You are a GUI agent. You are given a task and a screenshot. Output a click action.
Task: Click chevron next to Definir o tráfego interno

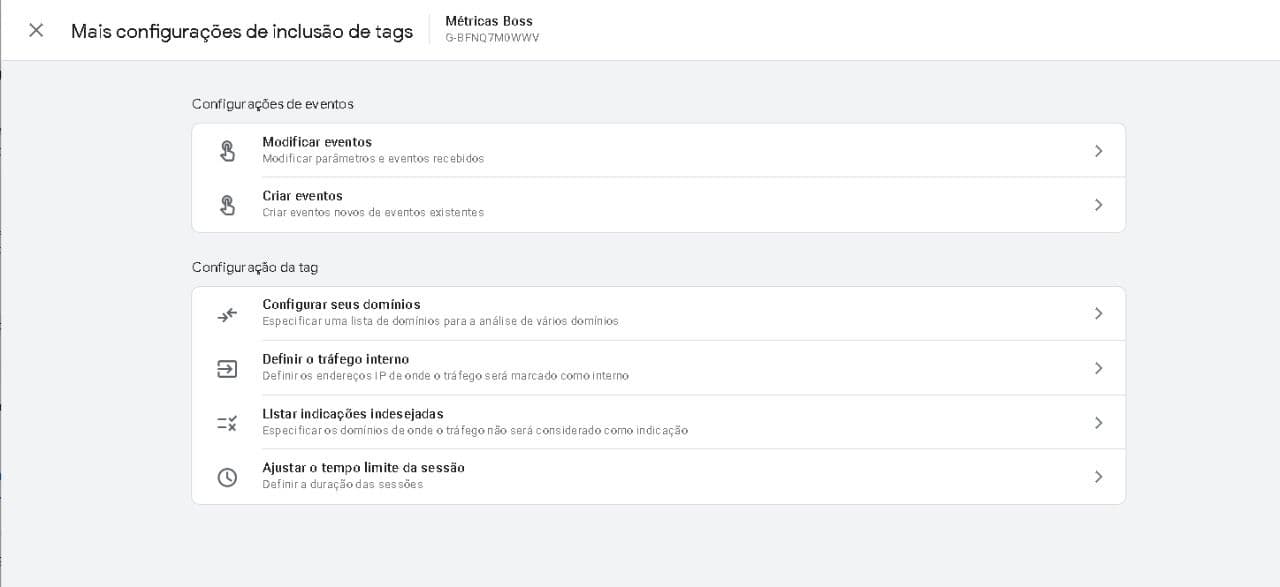tap(1098, 369)
